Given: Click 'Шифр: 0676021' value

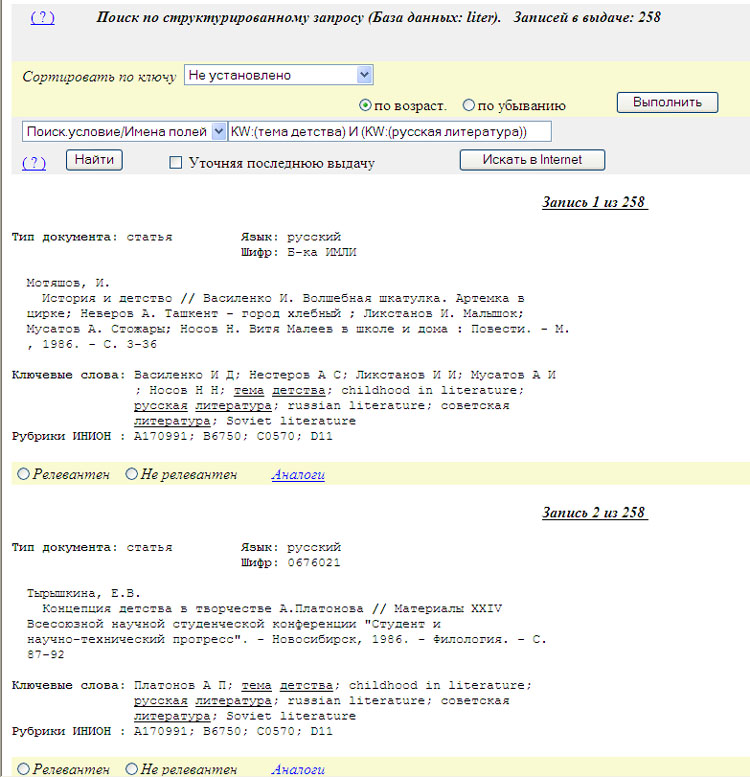Looking at the screenshot, I should click(314, 562).
